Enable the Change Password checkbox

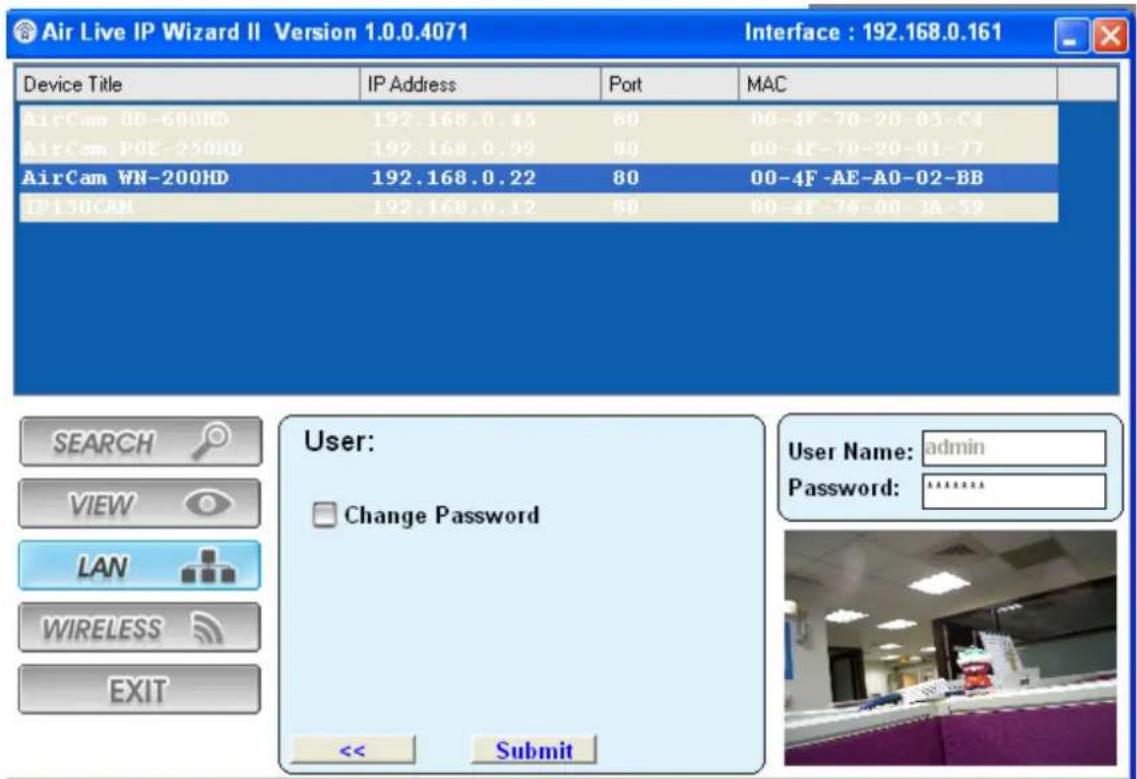323,515
